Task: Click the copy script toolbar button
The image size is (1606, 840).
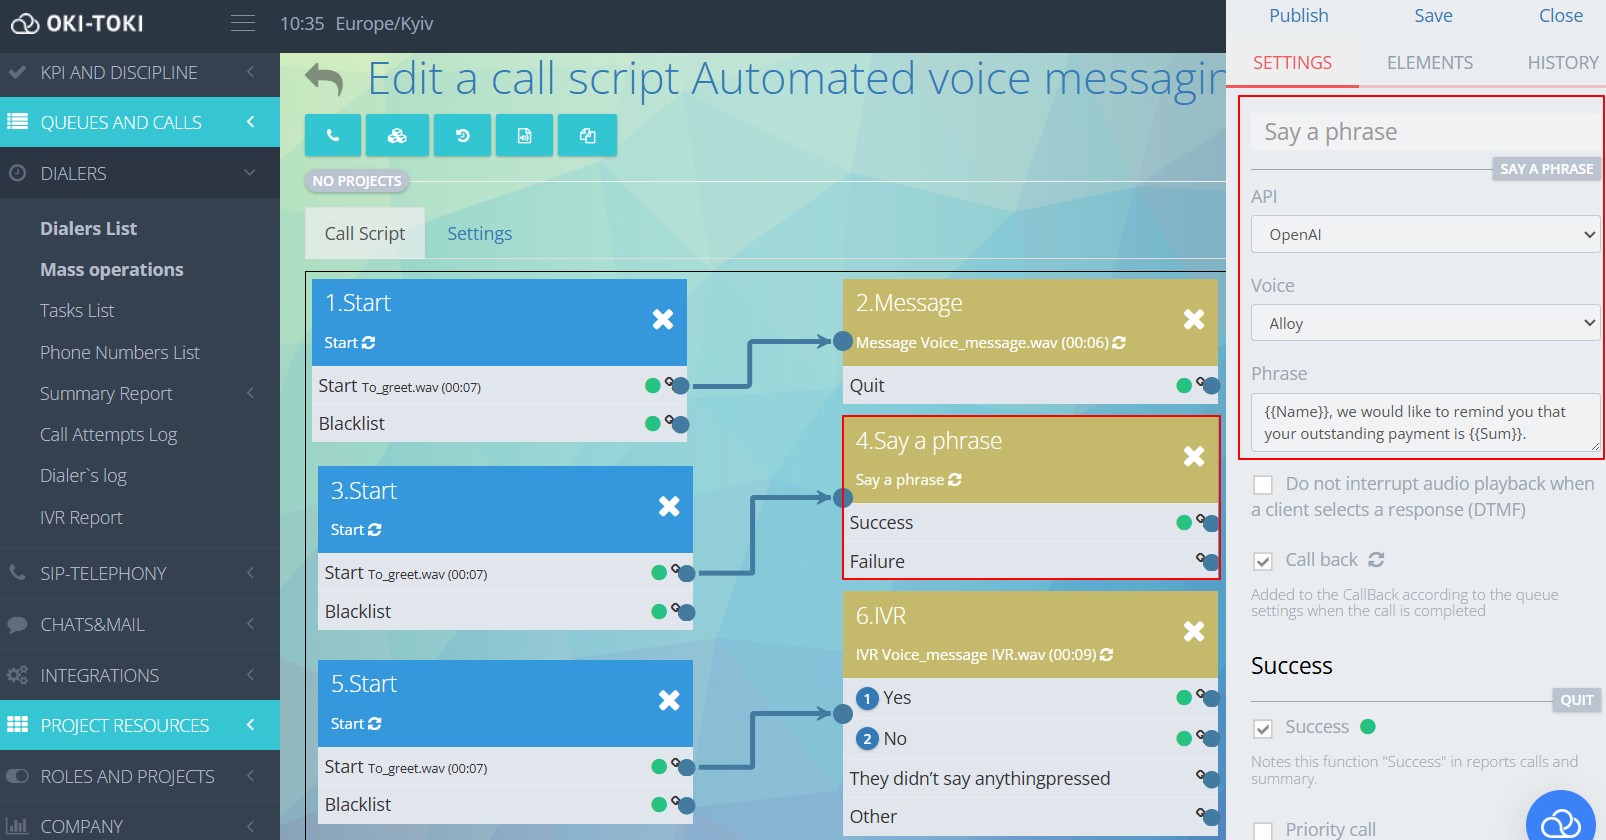Action: [587, 135]
